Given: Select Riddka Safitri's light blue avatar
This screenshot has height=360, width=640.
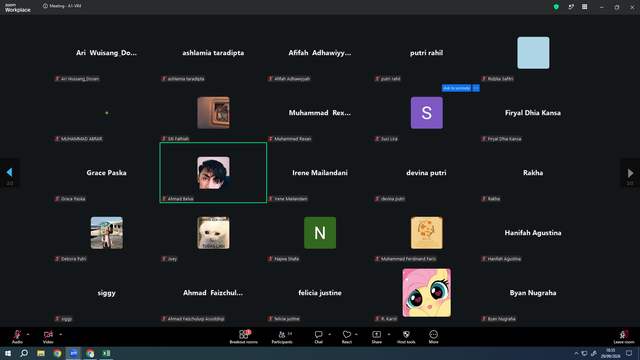Looking at the screenshot, I should point(533,53).
